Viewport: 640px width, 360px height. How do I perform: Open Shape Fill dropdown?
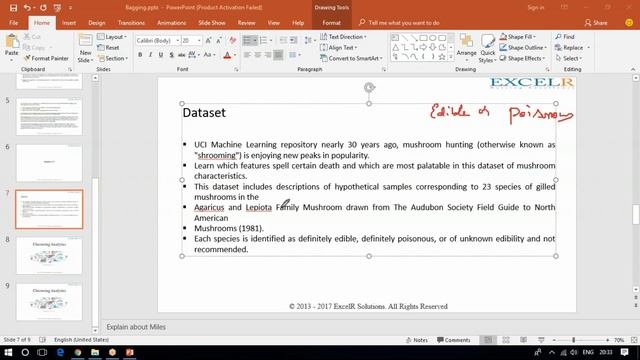coord(518,37)
